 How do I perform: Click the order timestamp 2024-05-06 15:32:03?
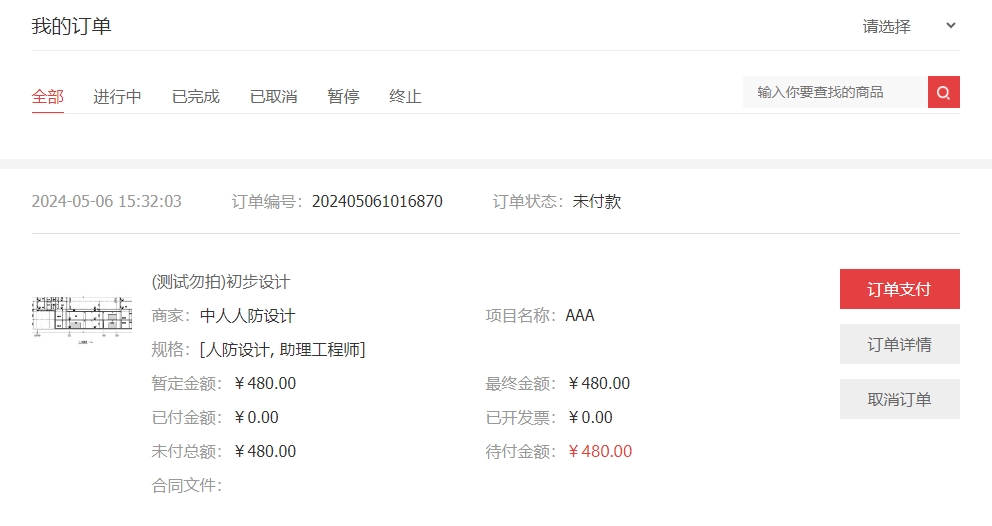[106, 201]
